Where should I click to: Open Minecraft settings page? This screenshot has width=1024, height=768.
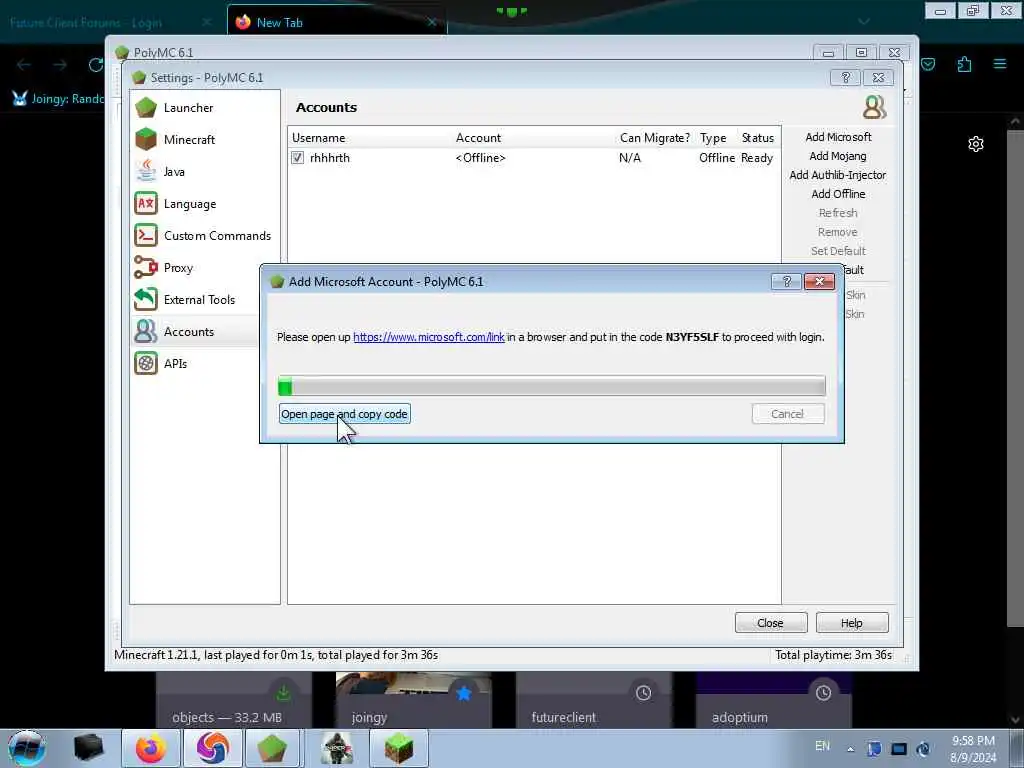(204, 140)
